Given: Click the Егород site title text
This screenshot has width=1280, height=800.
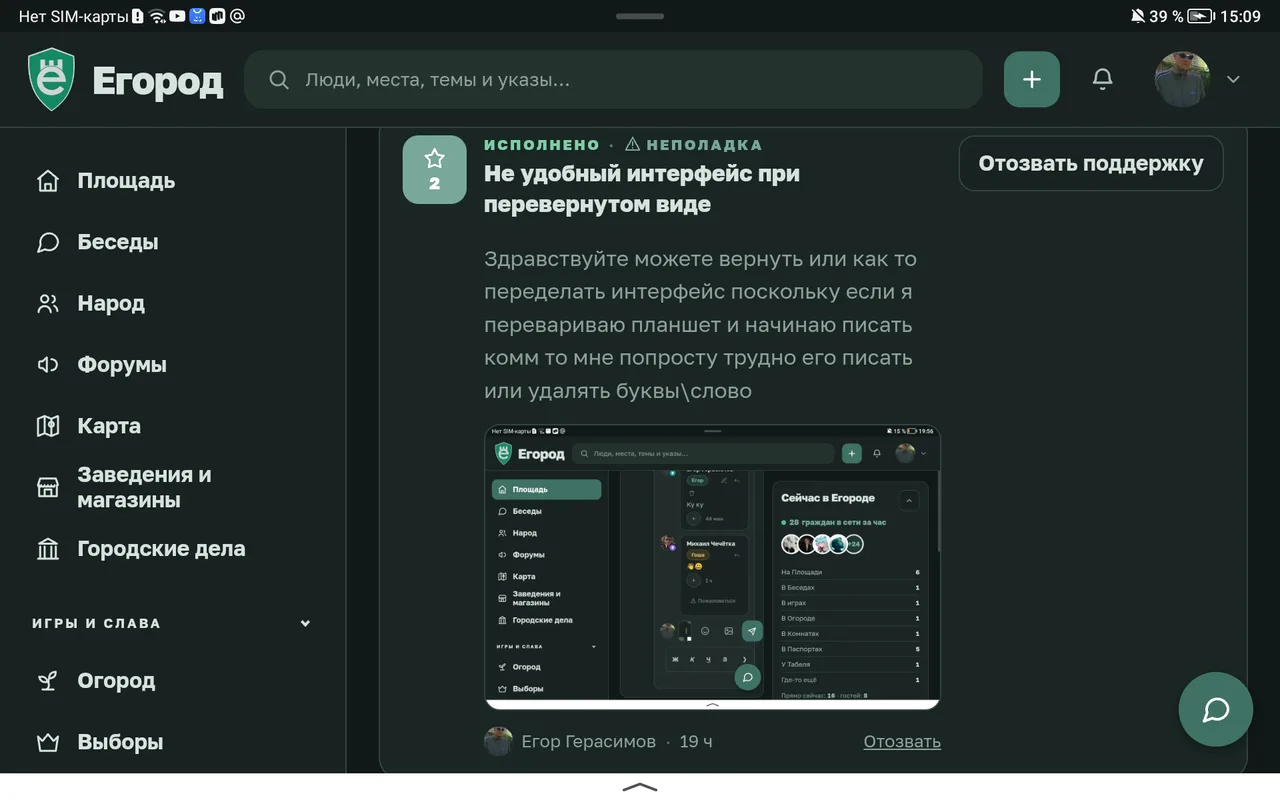Looking at the screenshot, I should tap(158, 81).
